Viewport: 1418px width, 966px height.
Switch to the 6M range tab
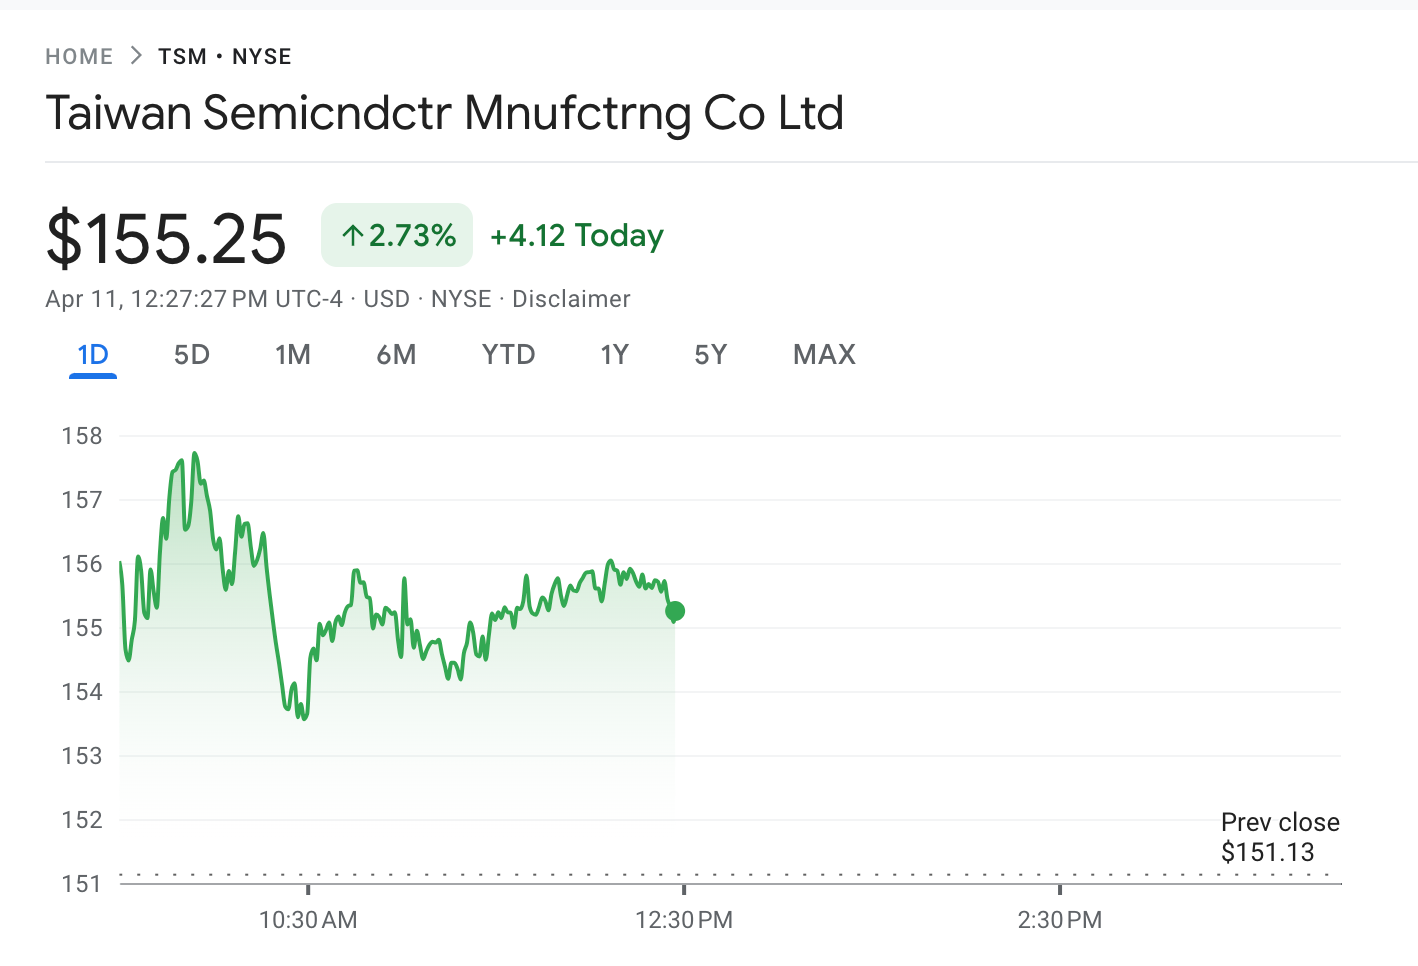396,355
